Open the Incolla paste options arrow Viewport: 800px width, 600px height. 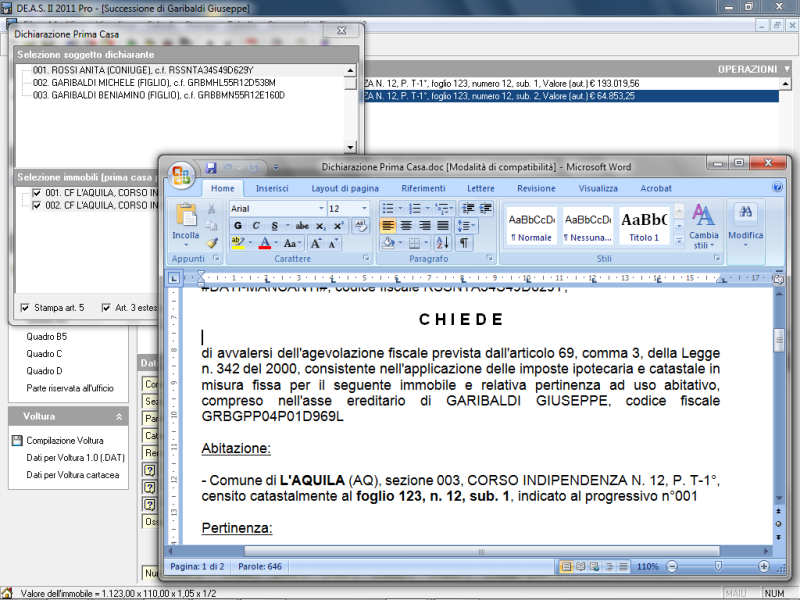(x=186, y=245)
